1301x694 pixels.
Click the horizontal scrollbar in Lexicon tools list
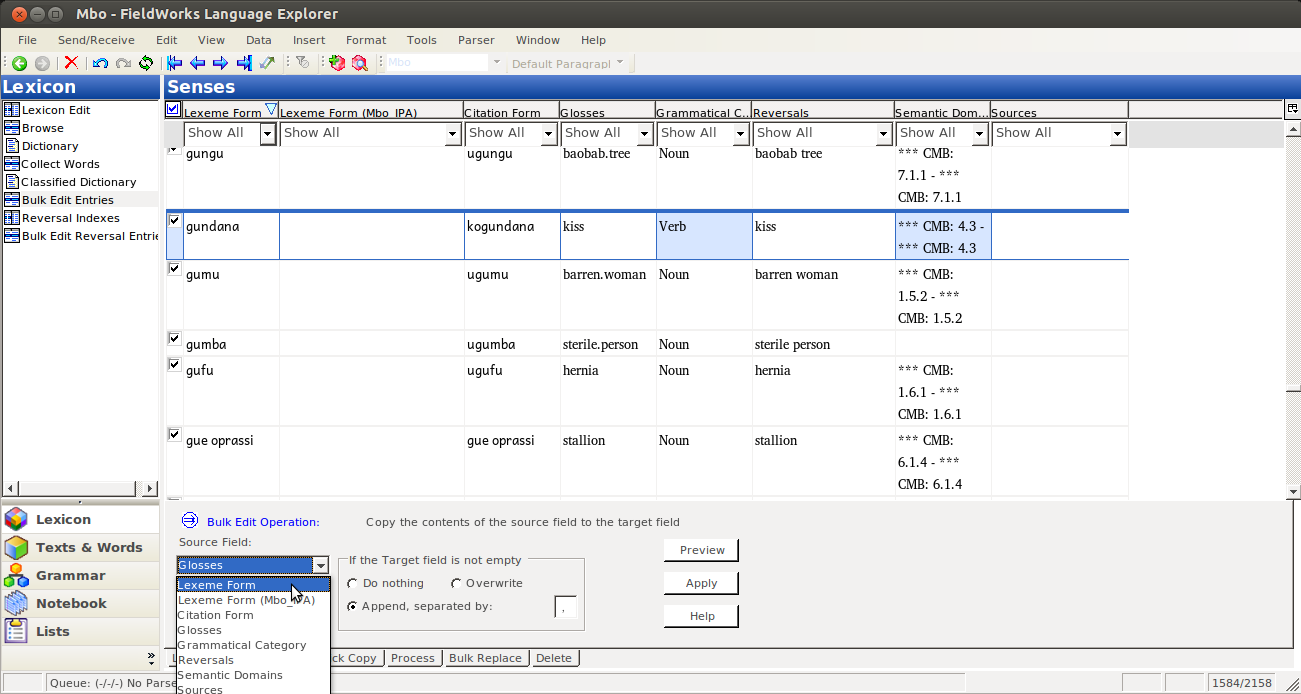(x=79, y=488)
